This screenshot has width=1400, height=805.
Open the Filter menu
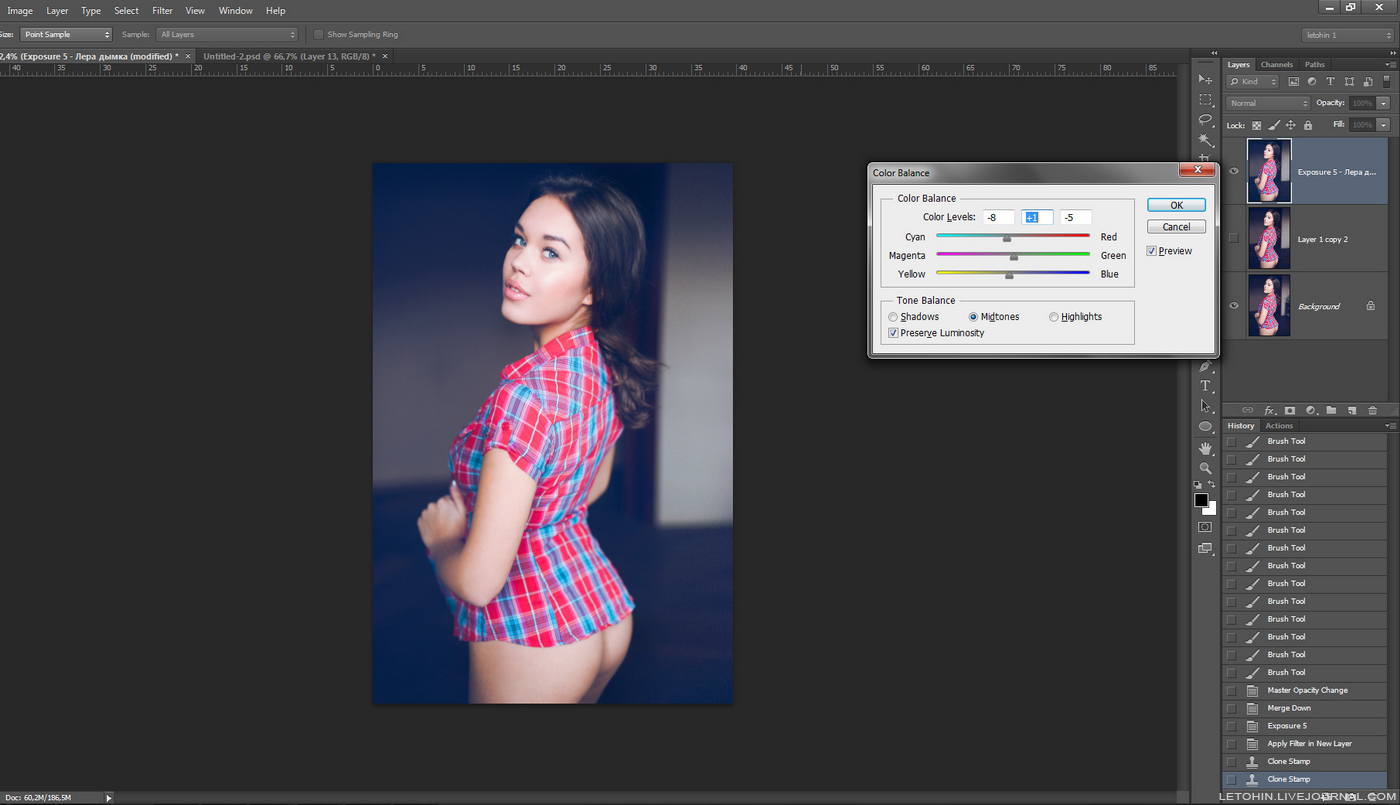(x=162, y=10)
